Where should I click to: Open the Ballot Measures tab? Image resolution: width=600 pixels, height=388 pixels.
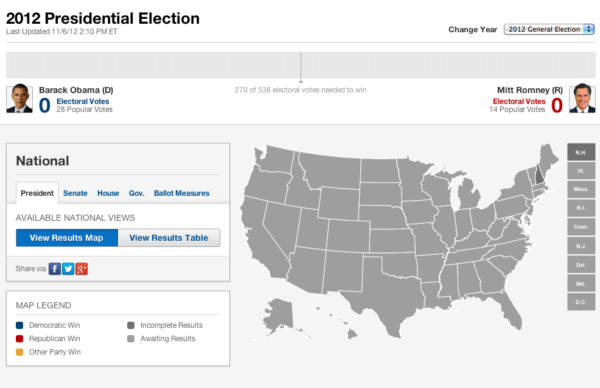181,193
